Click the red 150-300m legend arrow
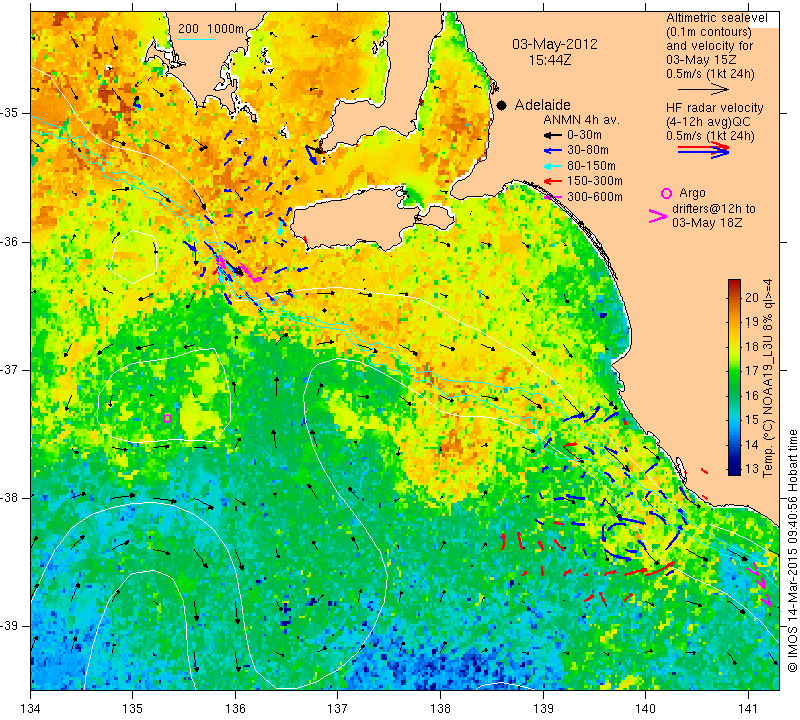Screen dimensions: 800x720 click(553, 181)
